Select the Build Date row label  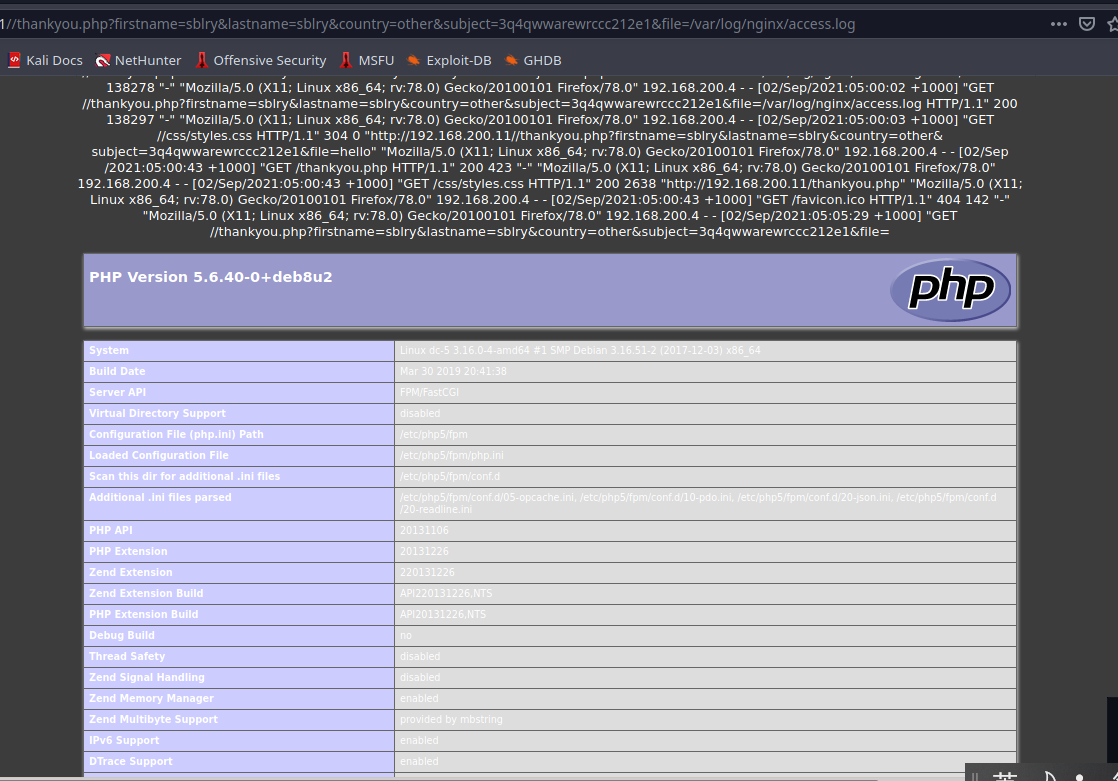117,371
